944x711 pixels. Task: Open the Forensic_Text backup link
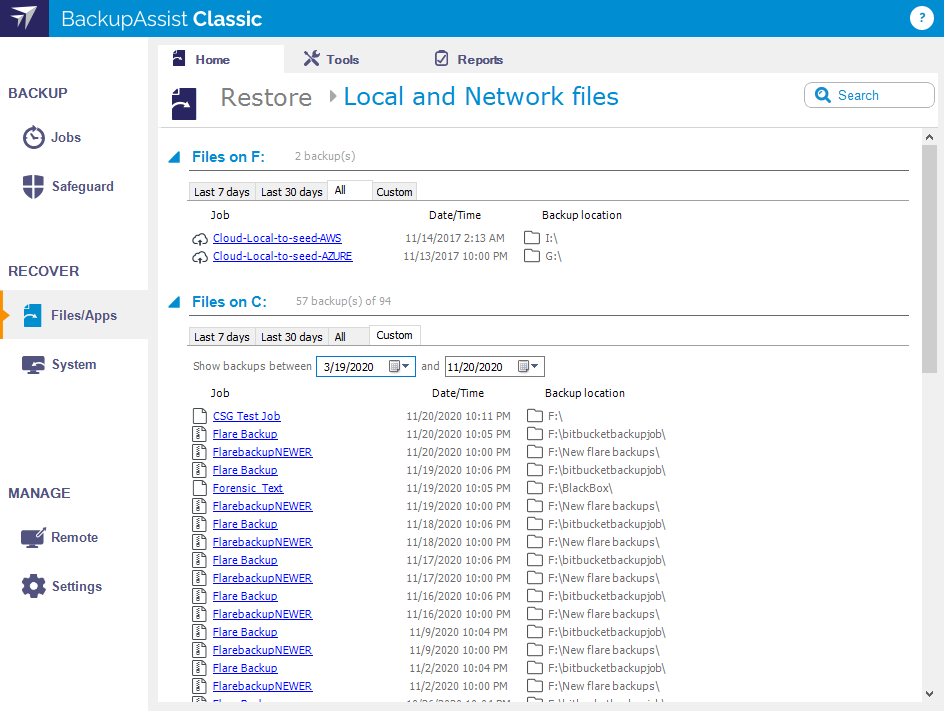247,488
